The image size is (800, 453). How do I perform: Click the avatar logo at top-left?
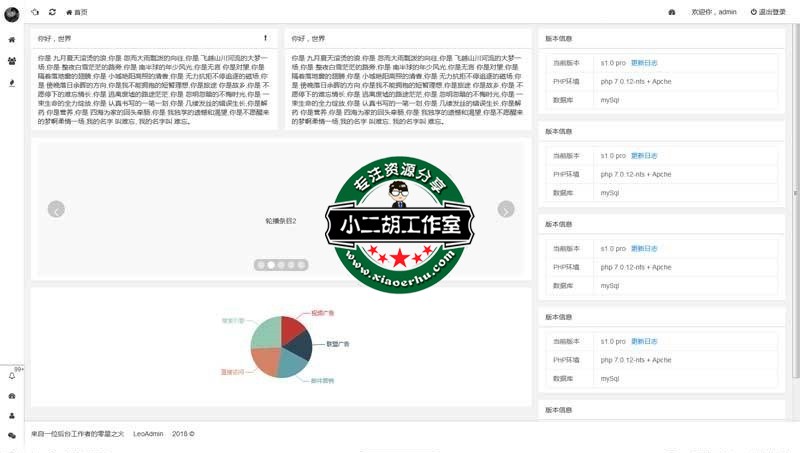[12, 12]
